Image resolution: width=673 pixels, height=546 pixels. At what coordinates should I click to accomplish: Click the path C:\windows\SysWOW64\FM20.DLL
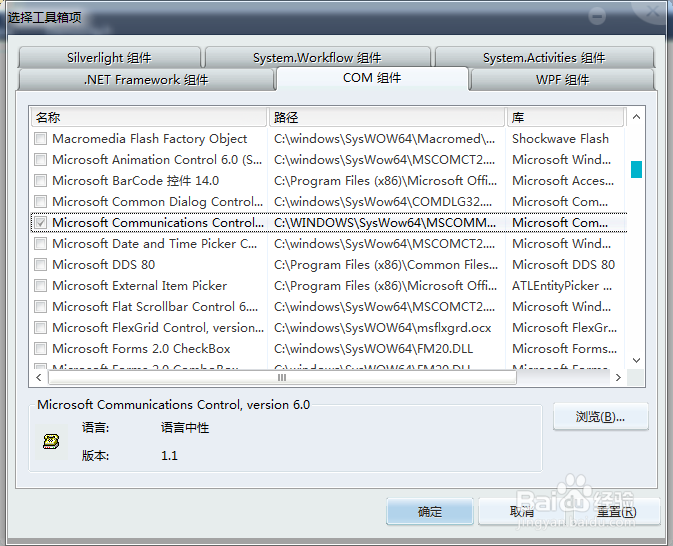click(373, 349)
